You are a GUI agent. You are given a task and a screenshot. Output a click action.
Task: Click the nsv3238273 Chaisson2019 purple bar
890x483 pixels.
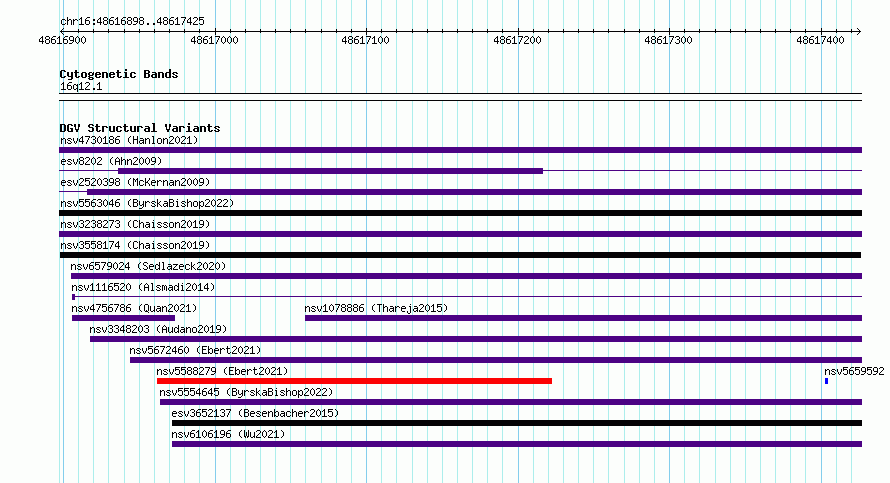click(460, 234)
